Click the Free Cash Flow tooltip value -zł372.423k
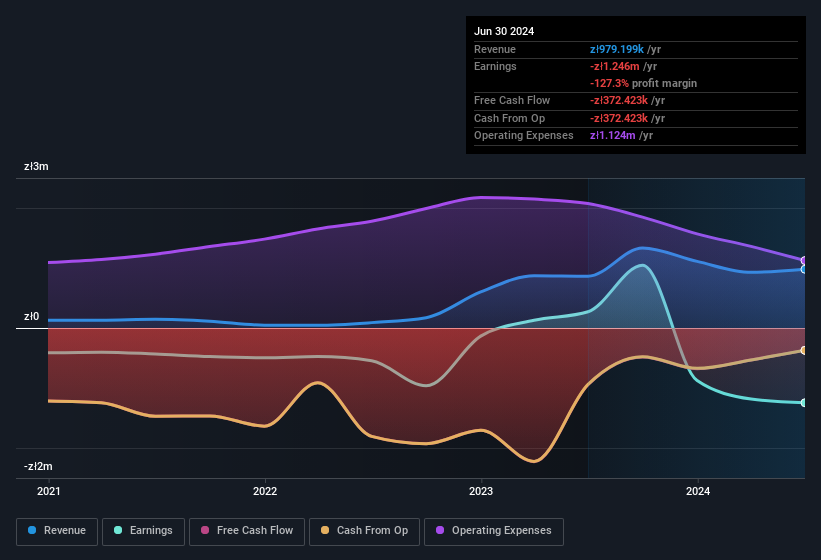821x560 pixels. [x=619, y=100]
